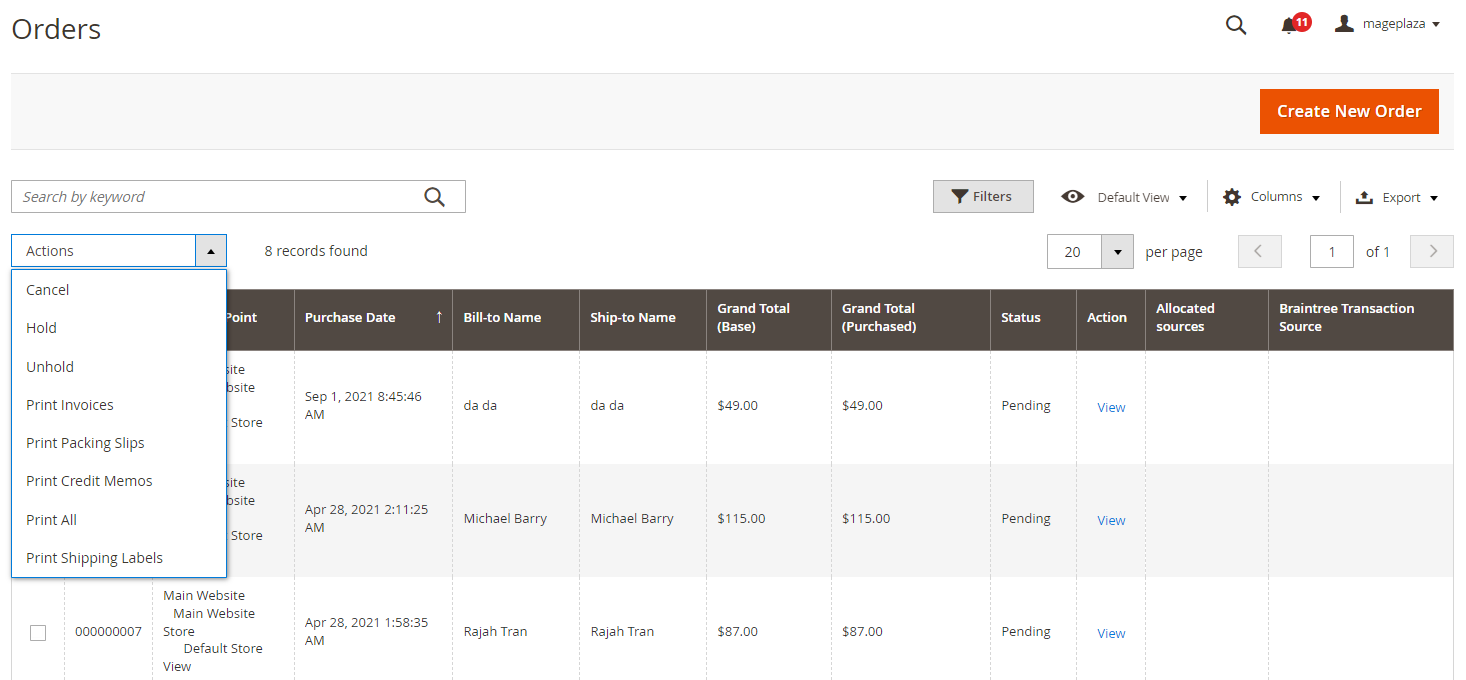
Task: Click Braintree Transaction Source column header
Action: 1361,318
